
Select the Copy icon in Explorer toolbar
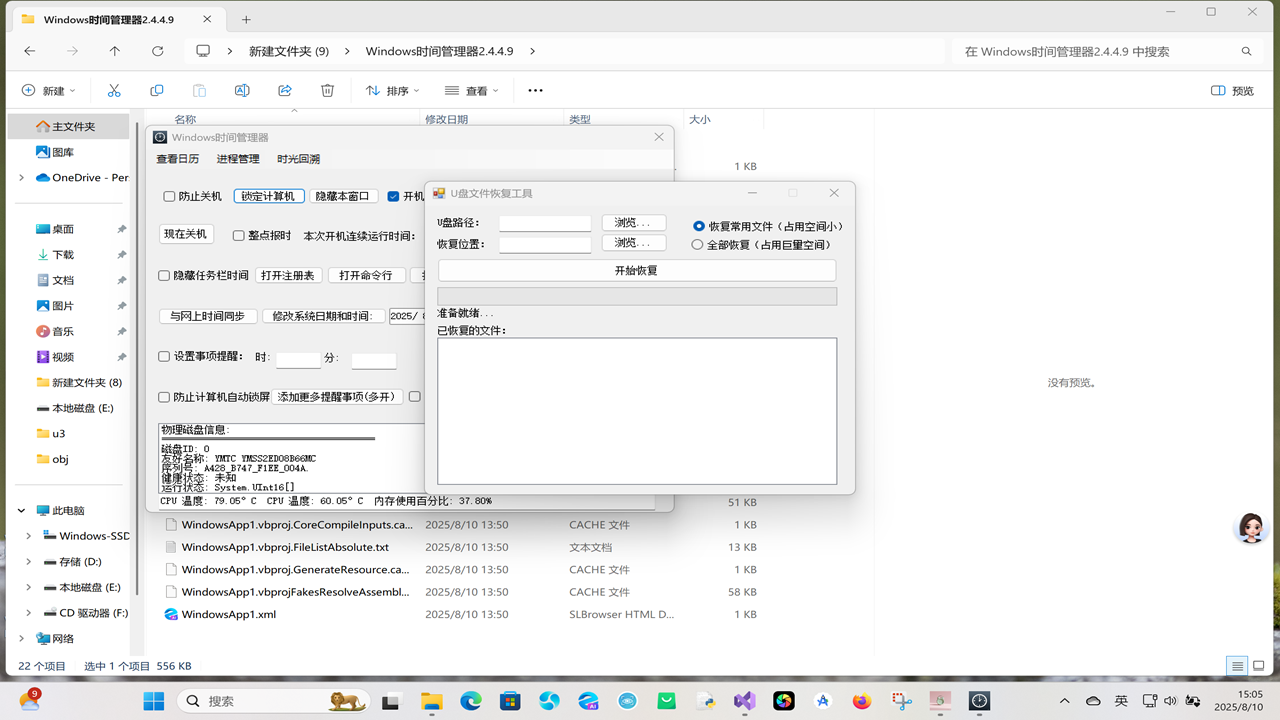pos(156,90)
